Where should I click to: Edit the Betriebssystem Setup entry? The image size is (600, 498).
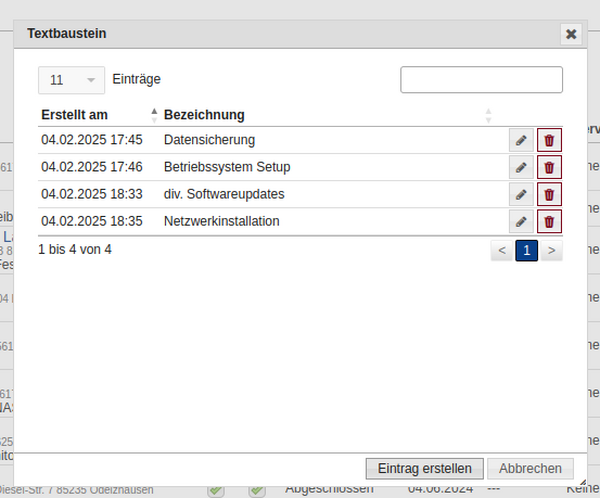point(520,167)
